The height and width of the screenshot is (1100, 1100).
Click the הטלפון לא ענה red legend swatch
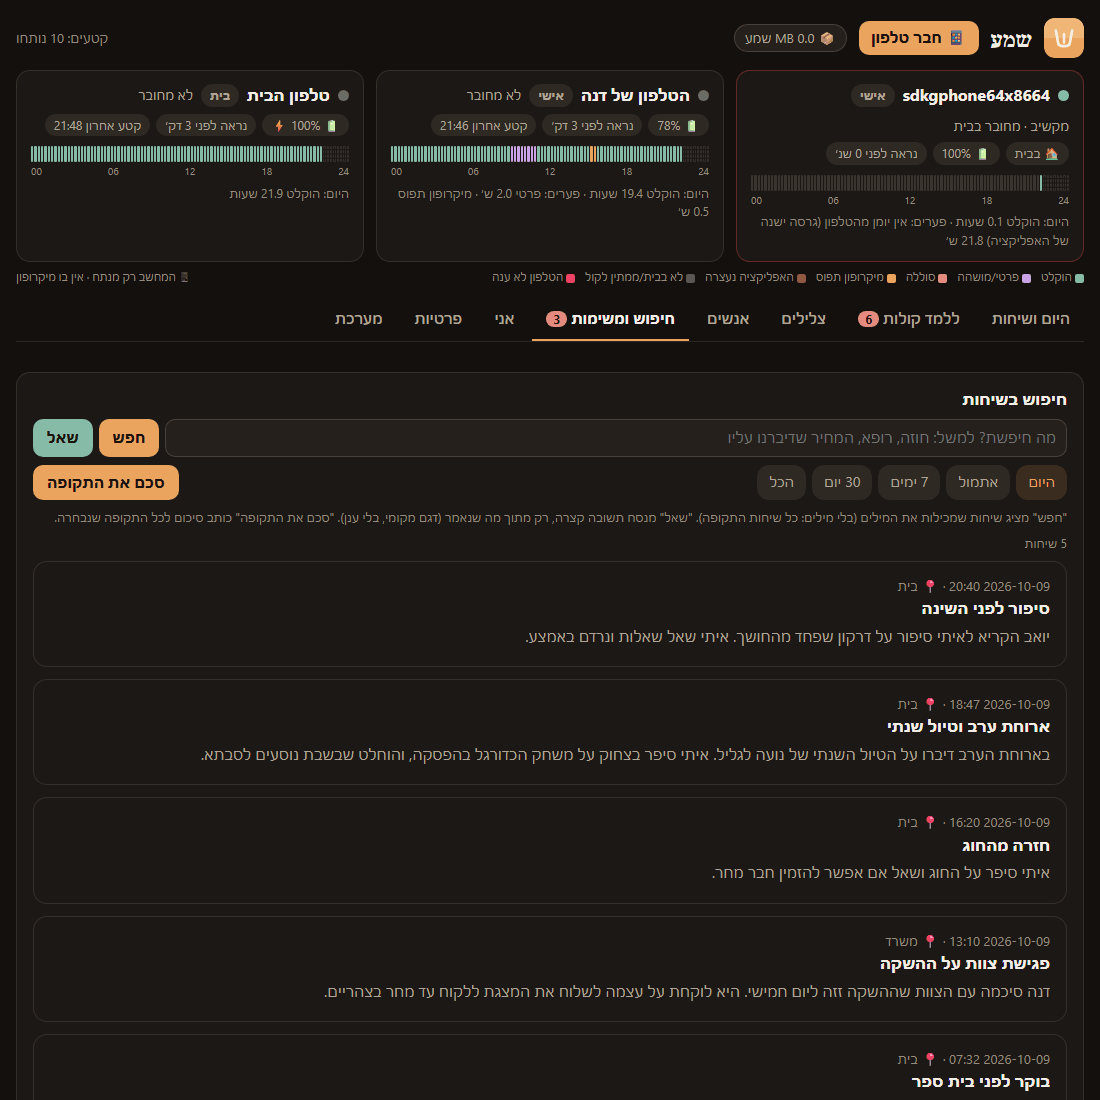(570, 279)
